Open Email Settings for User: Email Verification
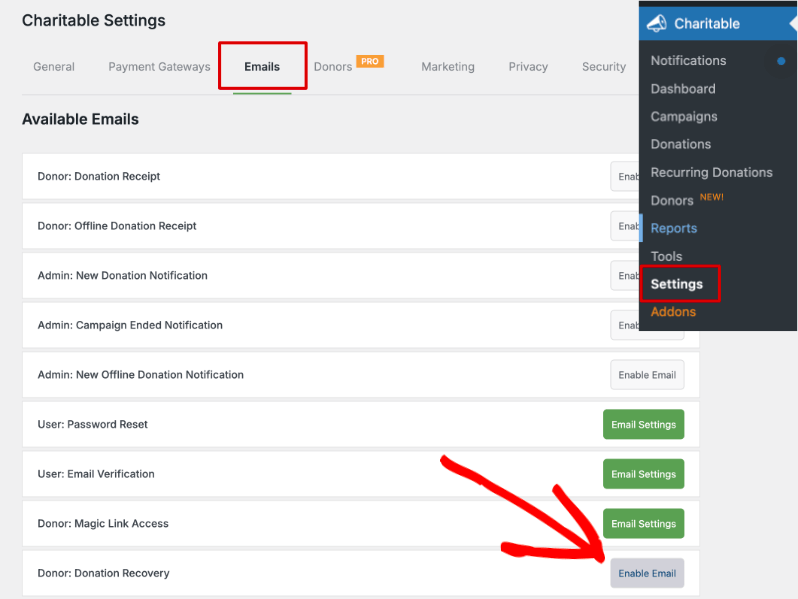 [644, 474]
